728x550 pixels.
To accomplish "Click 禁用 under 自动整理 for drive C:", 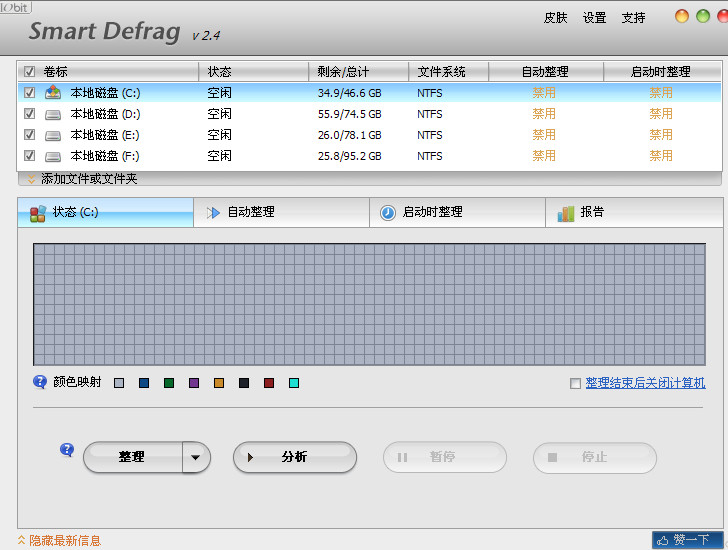I will tap(544, 92).
